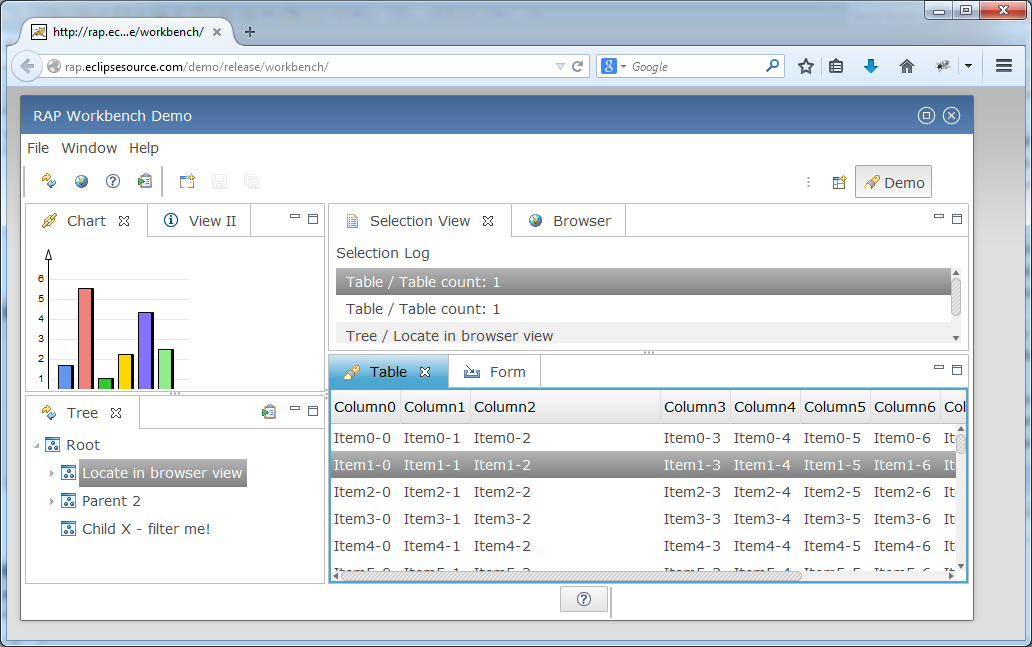
Task: Maximize the Tree view panel
Action: (x=313, y=411)
